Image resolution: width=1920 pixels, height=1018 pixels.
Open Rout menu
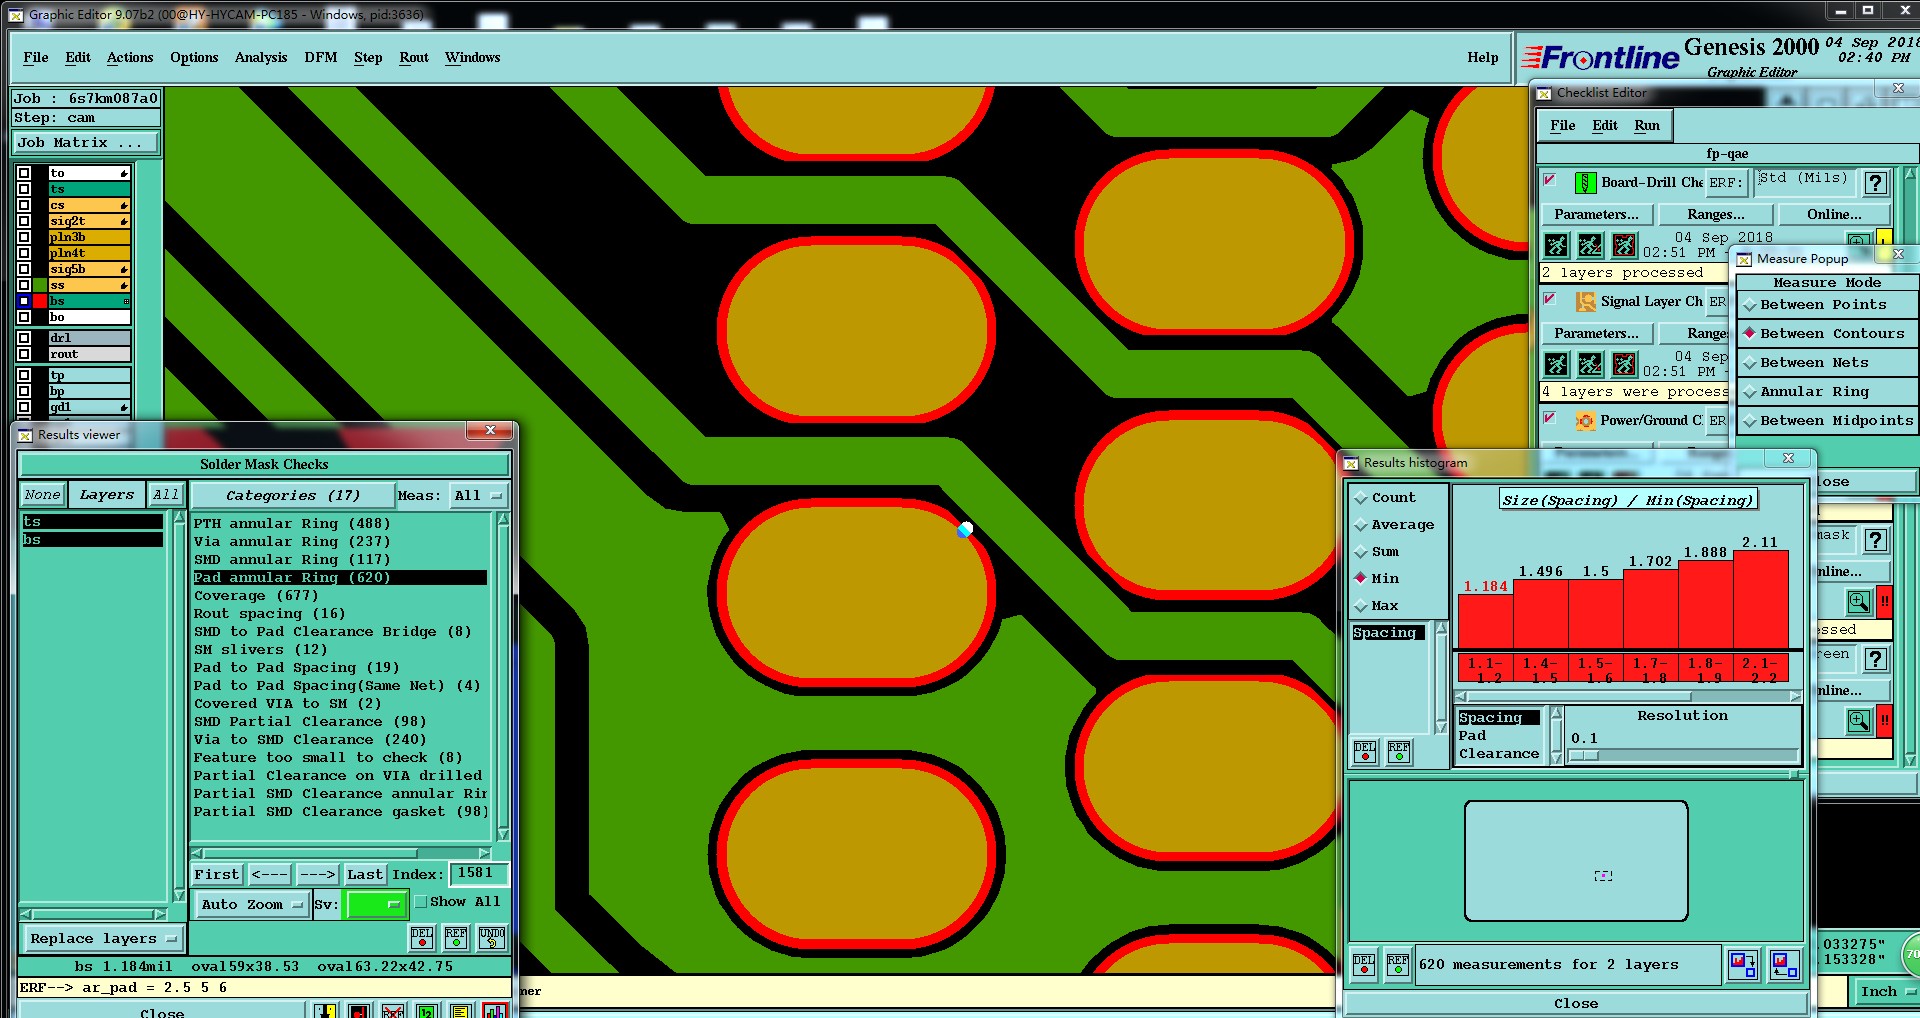click(414, 58)
